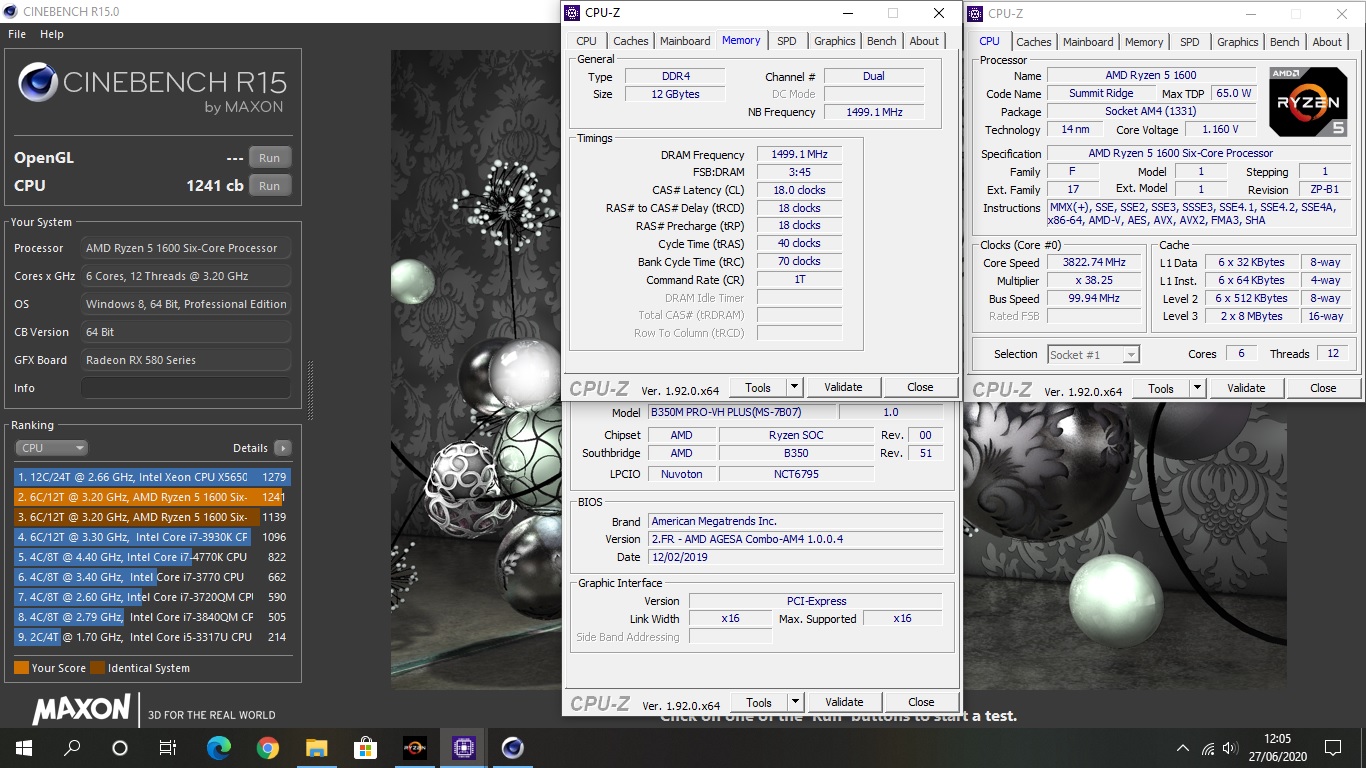
Task: Open Tools dropdown arrow in right CPU-Z window
Action: click(x=1197, y=388)
